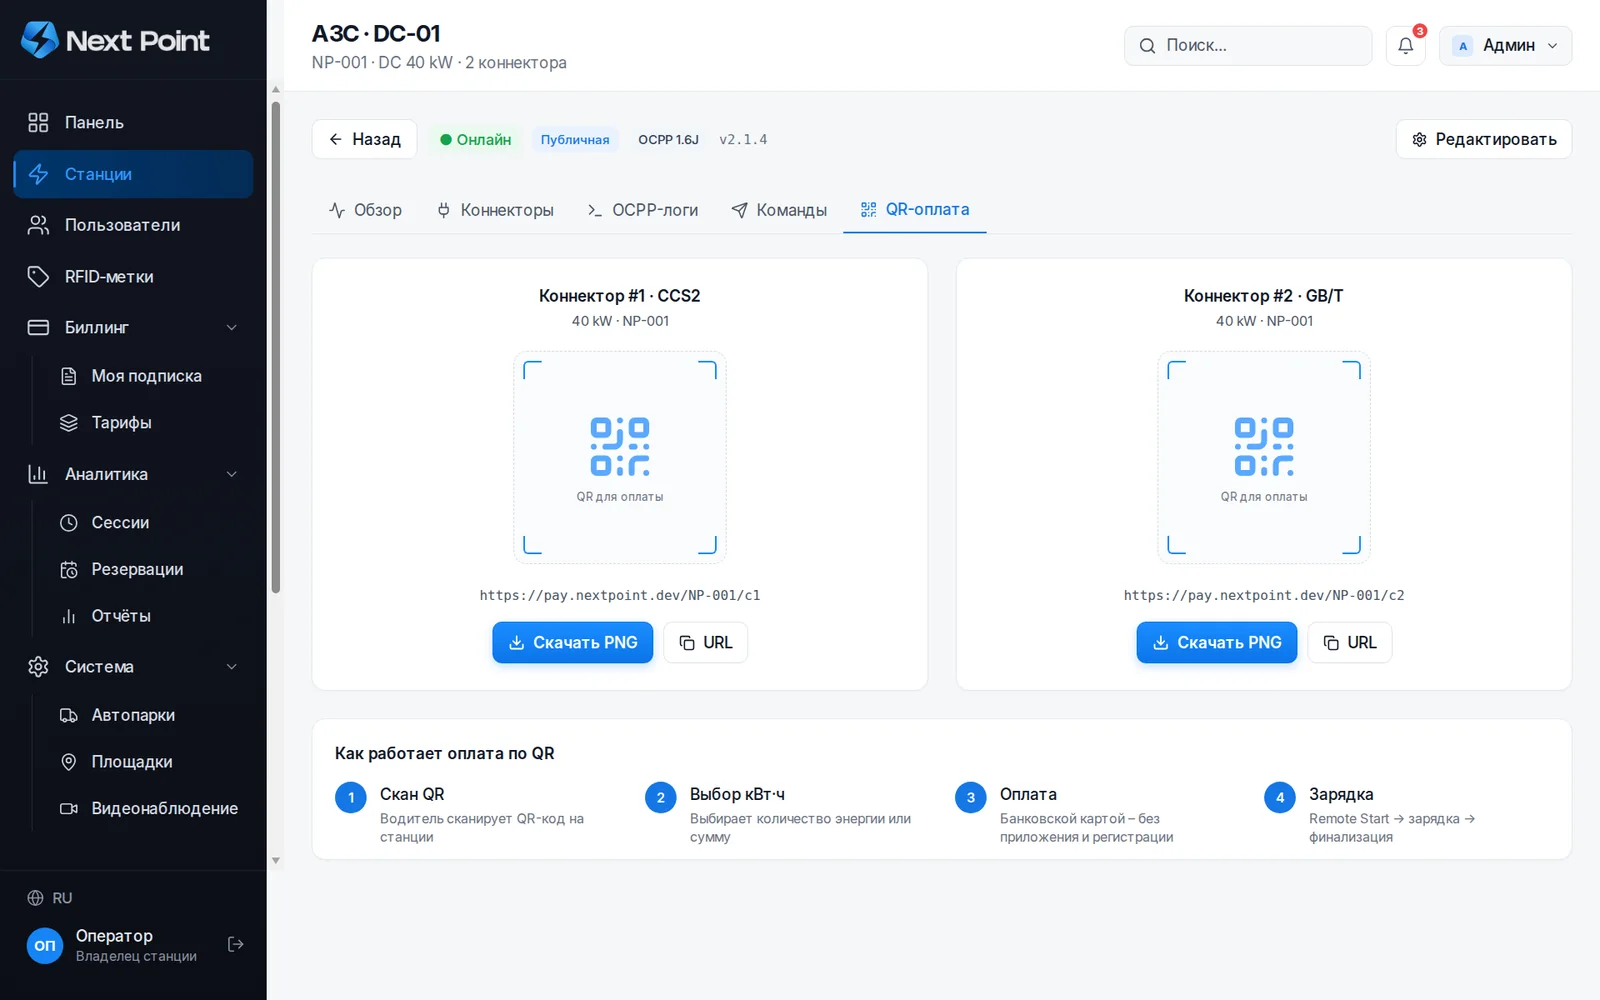Open notifications bell icon
Viewport: 1600px width, 1000px height.
(1405, 45)
